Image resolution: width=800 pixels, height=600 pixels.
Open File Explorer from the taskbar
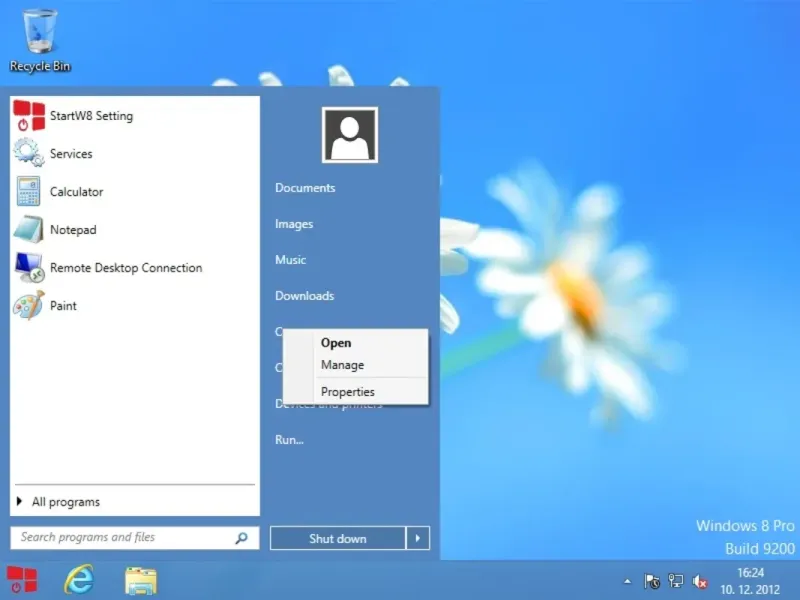(x=141, y=581)
